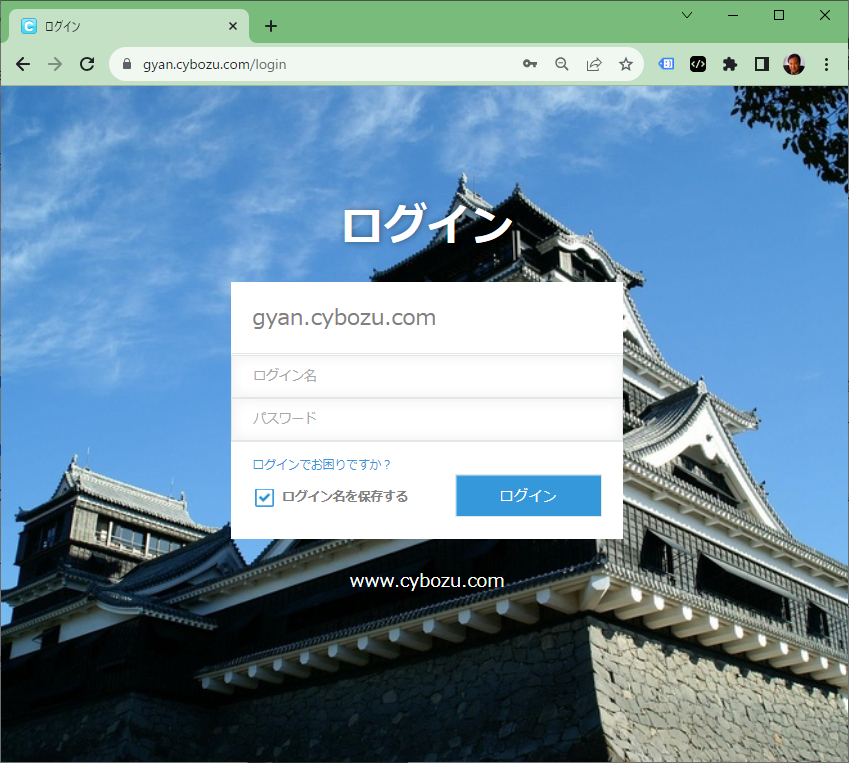Viewport: 849px width, 774px height.
Task: Select the ログイン browser tab
Action: point(129,26)
